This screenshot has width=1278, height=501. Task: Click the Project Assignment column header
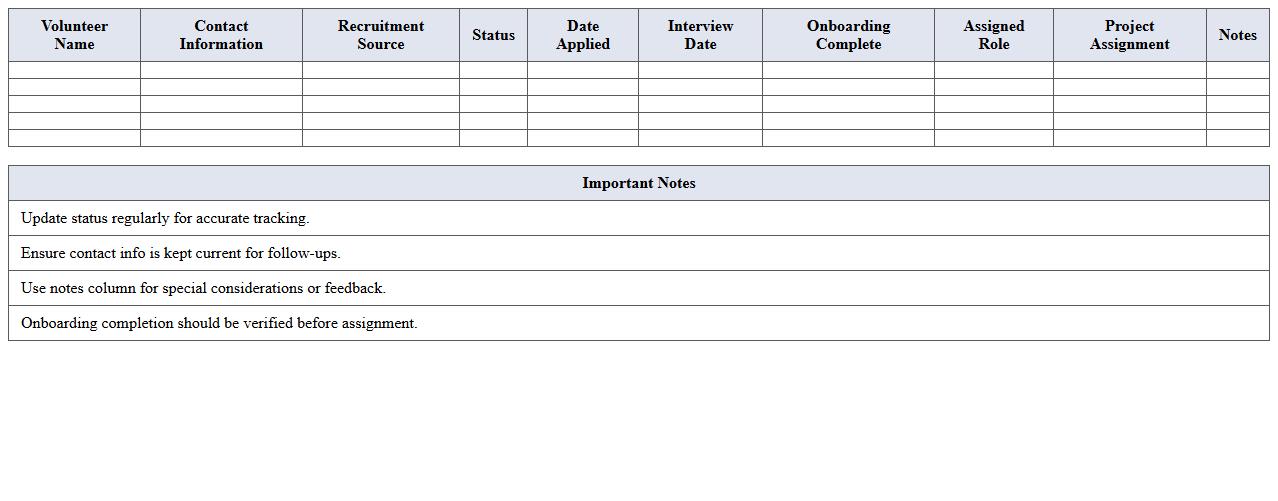(1129, 35)
